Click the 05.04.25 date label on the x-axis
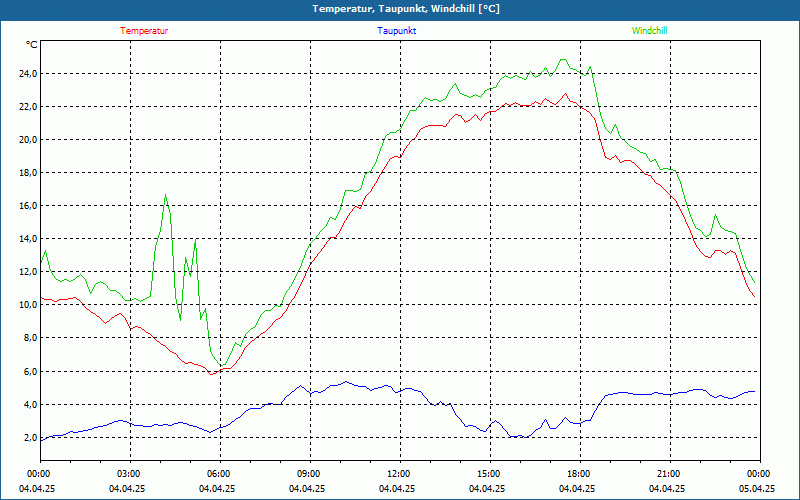800x500 pixels. pos(757,488)
